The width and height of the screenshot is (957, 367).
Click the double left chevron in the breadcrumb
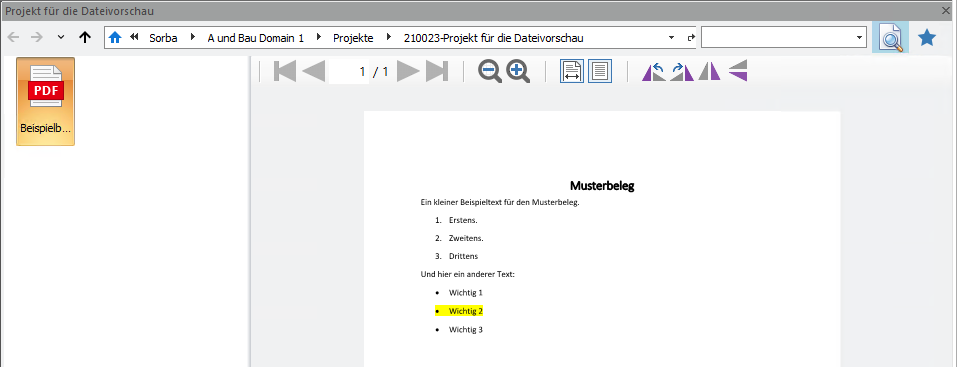[134, 37]
